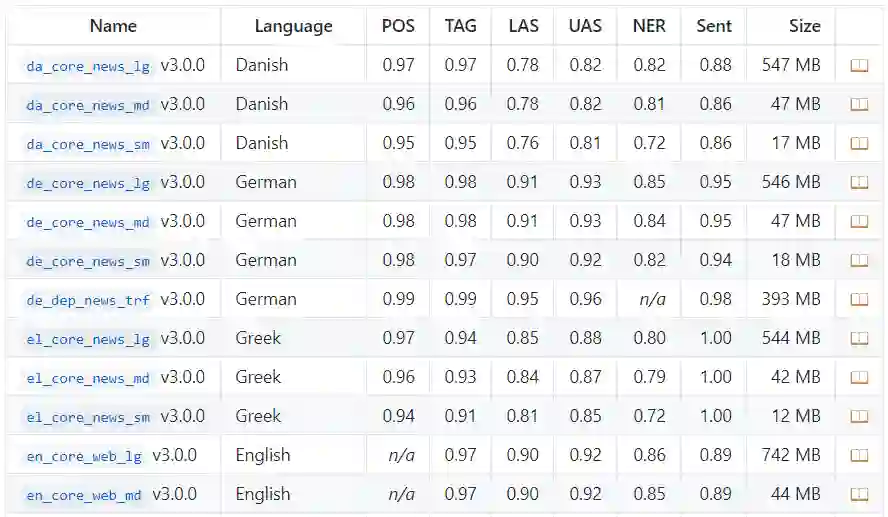Click the Language column header
The width and height of the screenshot is (888, 517).
tap(293, 26)
